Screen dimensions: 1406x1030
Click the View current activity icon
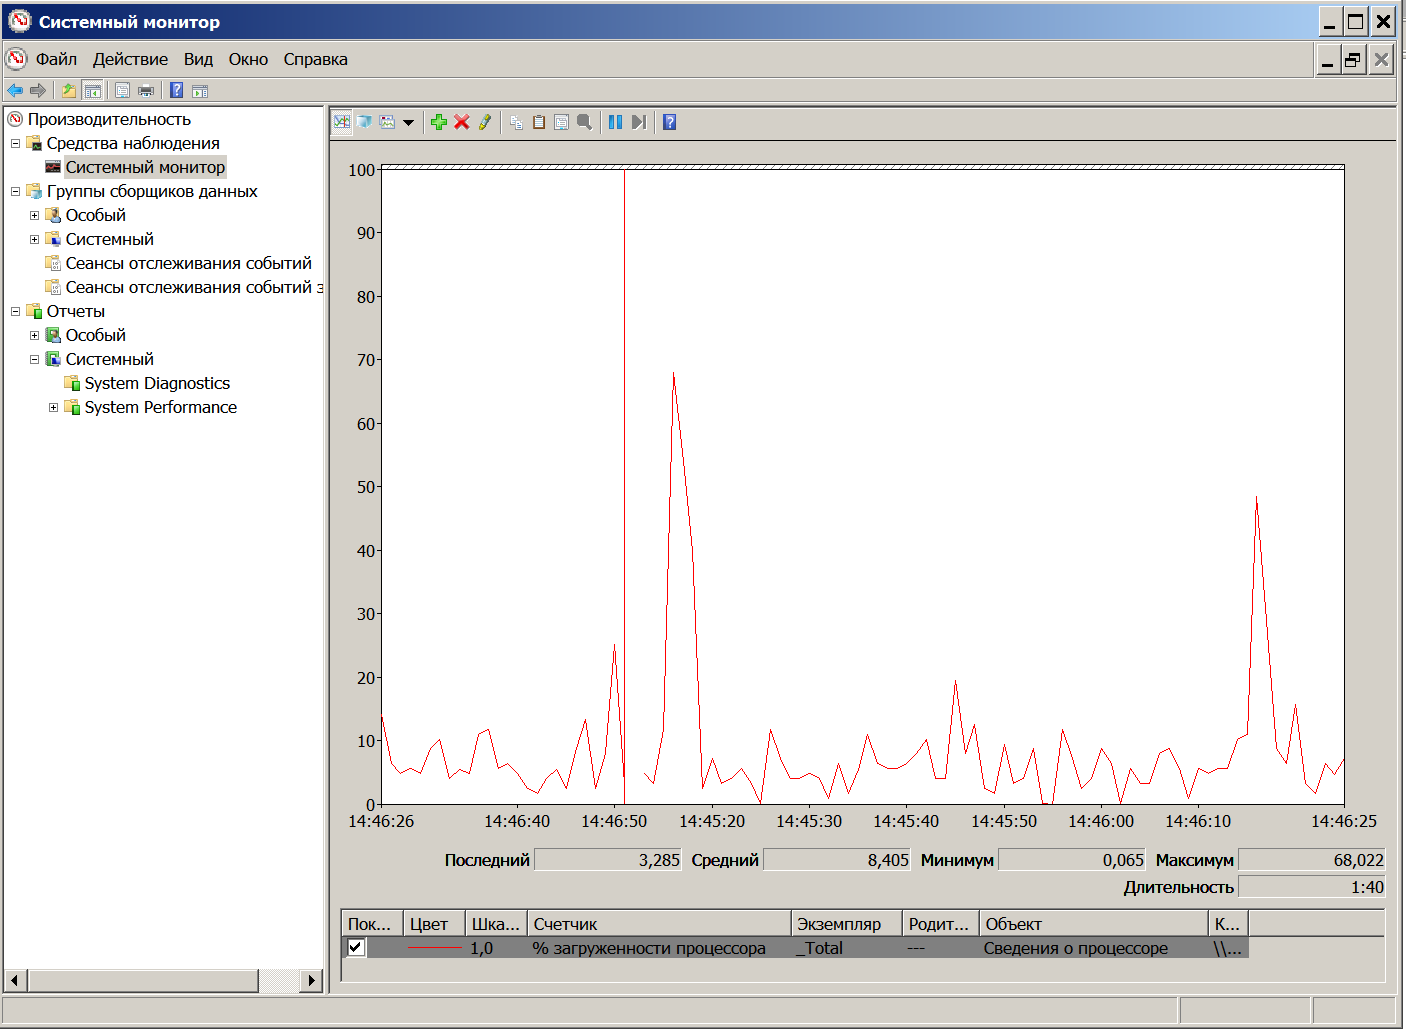(x=342, y=122)
